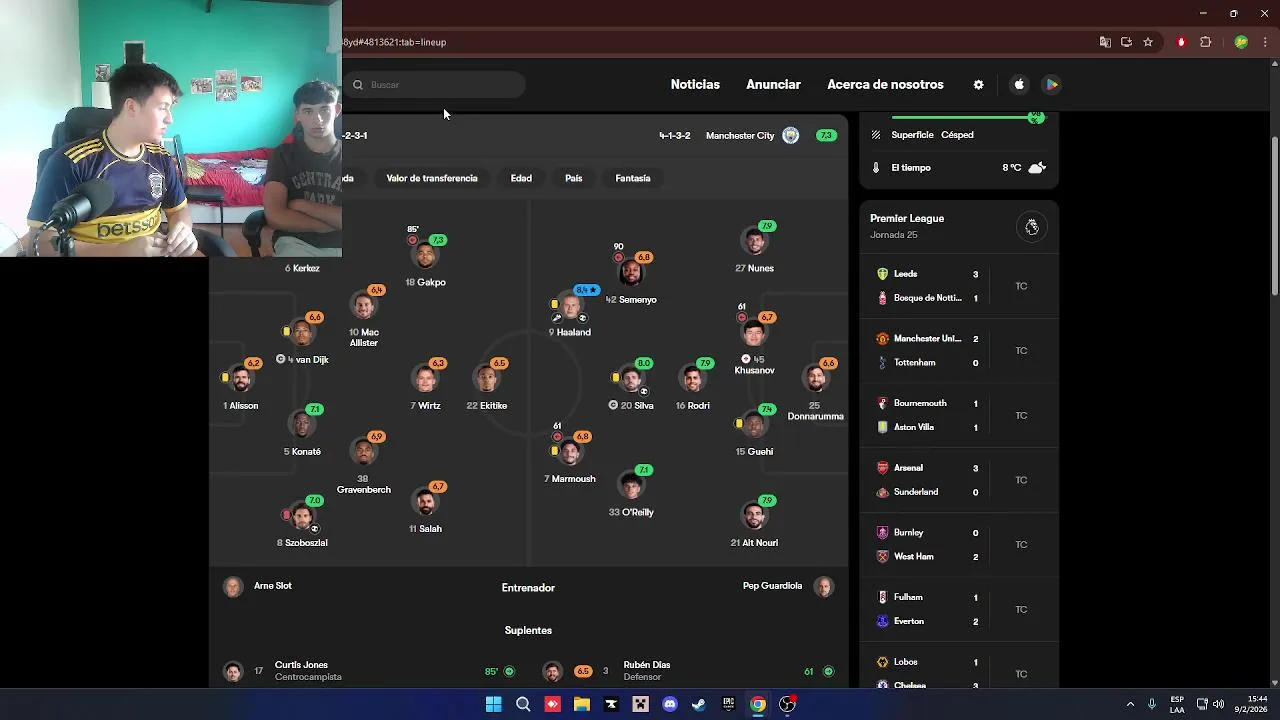1280x720 pixels.
Task: Click the 'Manchester City' team name
Action: click(x=740, y=135)
